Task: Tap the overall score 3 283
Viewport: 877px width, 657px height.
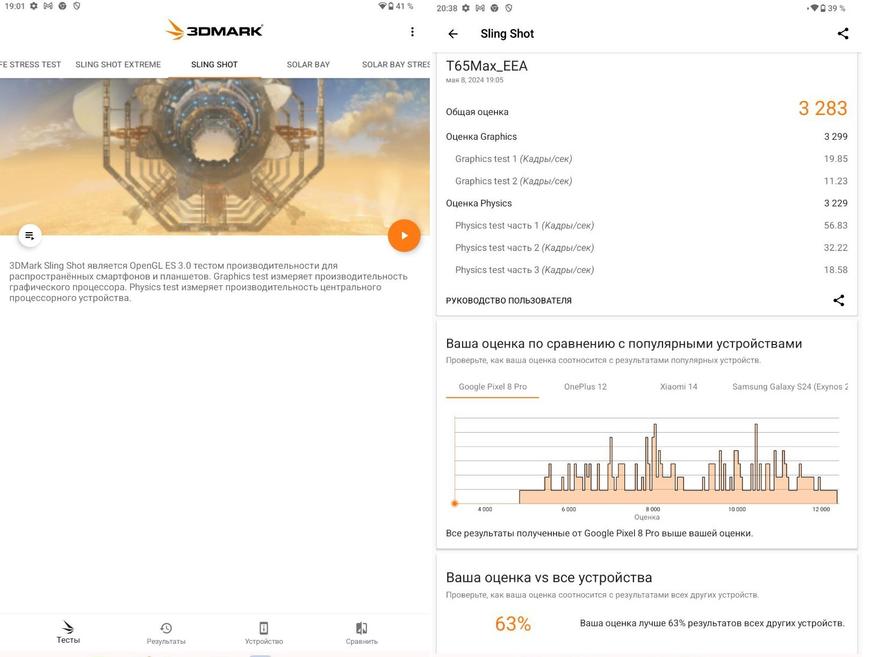Action: 823,108
